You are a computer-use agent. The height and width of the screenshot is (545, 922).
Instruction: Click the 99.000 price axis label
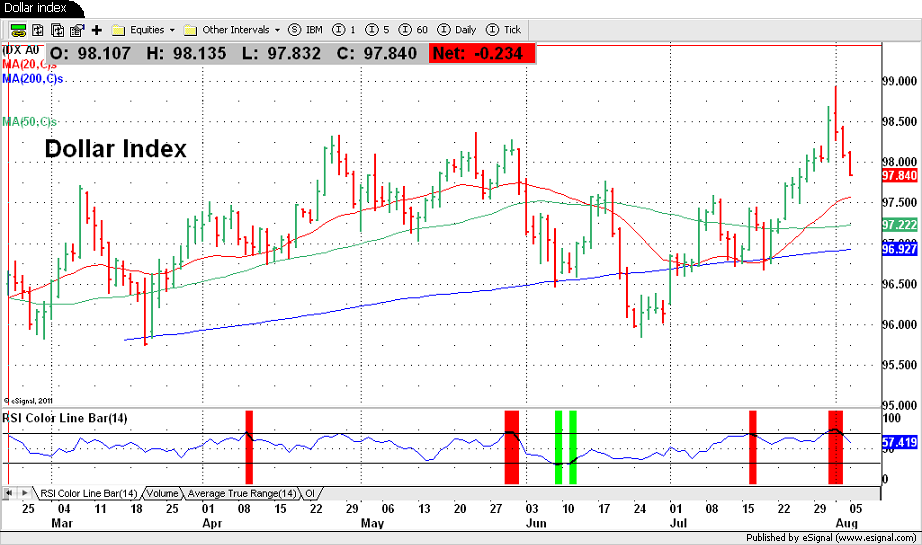point(900,81)
